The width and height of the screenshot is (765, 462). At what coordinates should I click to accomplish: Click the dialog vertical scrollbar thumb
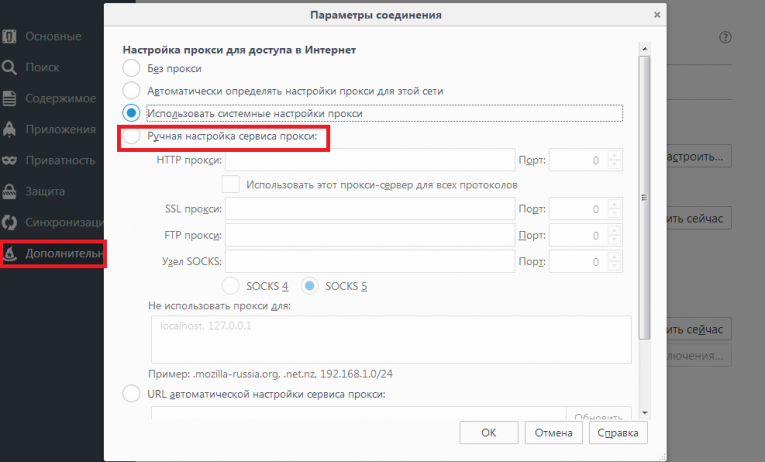pos(644,198)
